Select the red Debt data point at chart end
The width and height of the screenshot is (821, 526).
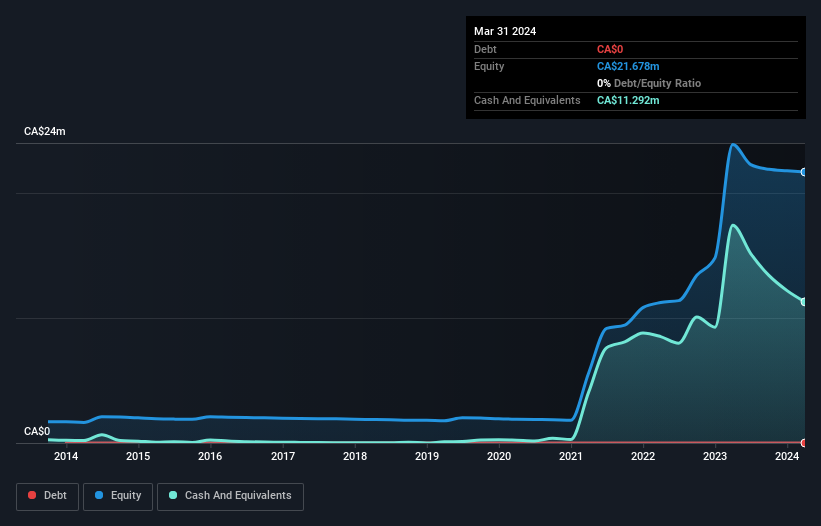coord(804,443)
